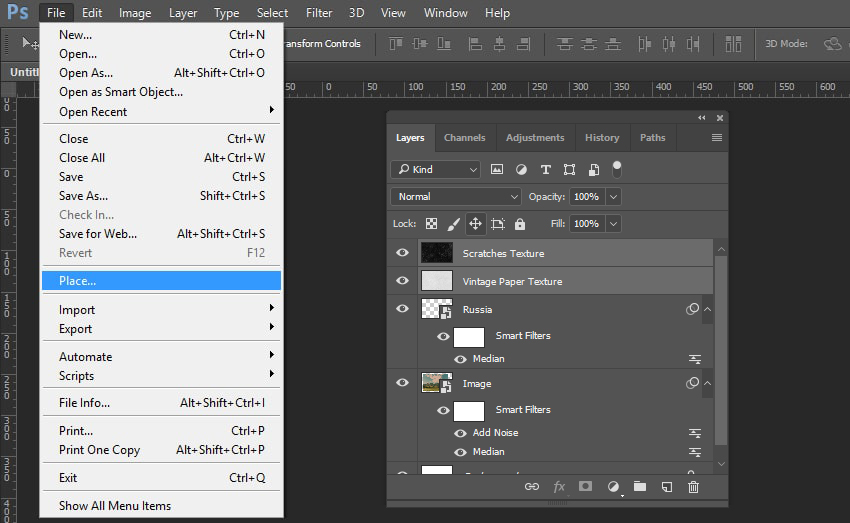The image size is (850, 523).
Task: Click the delete layer trash icon
Action: [693, 487]
